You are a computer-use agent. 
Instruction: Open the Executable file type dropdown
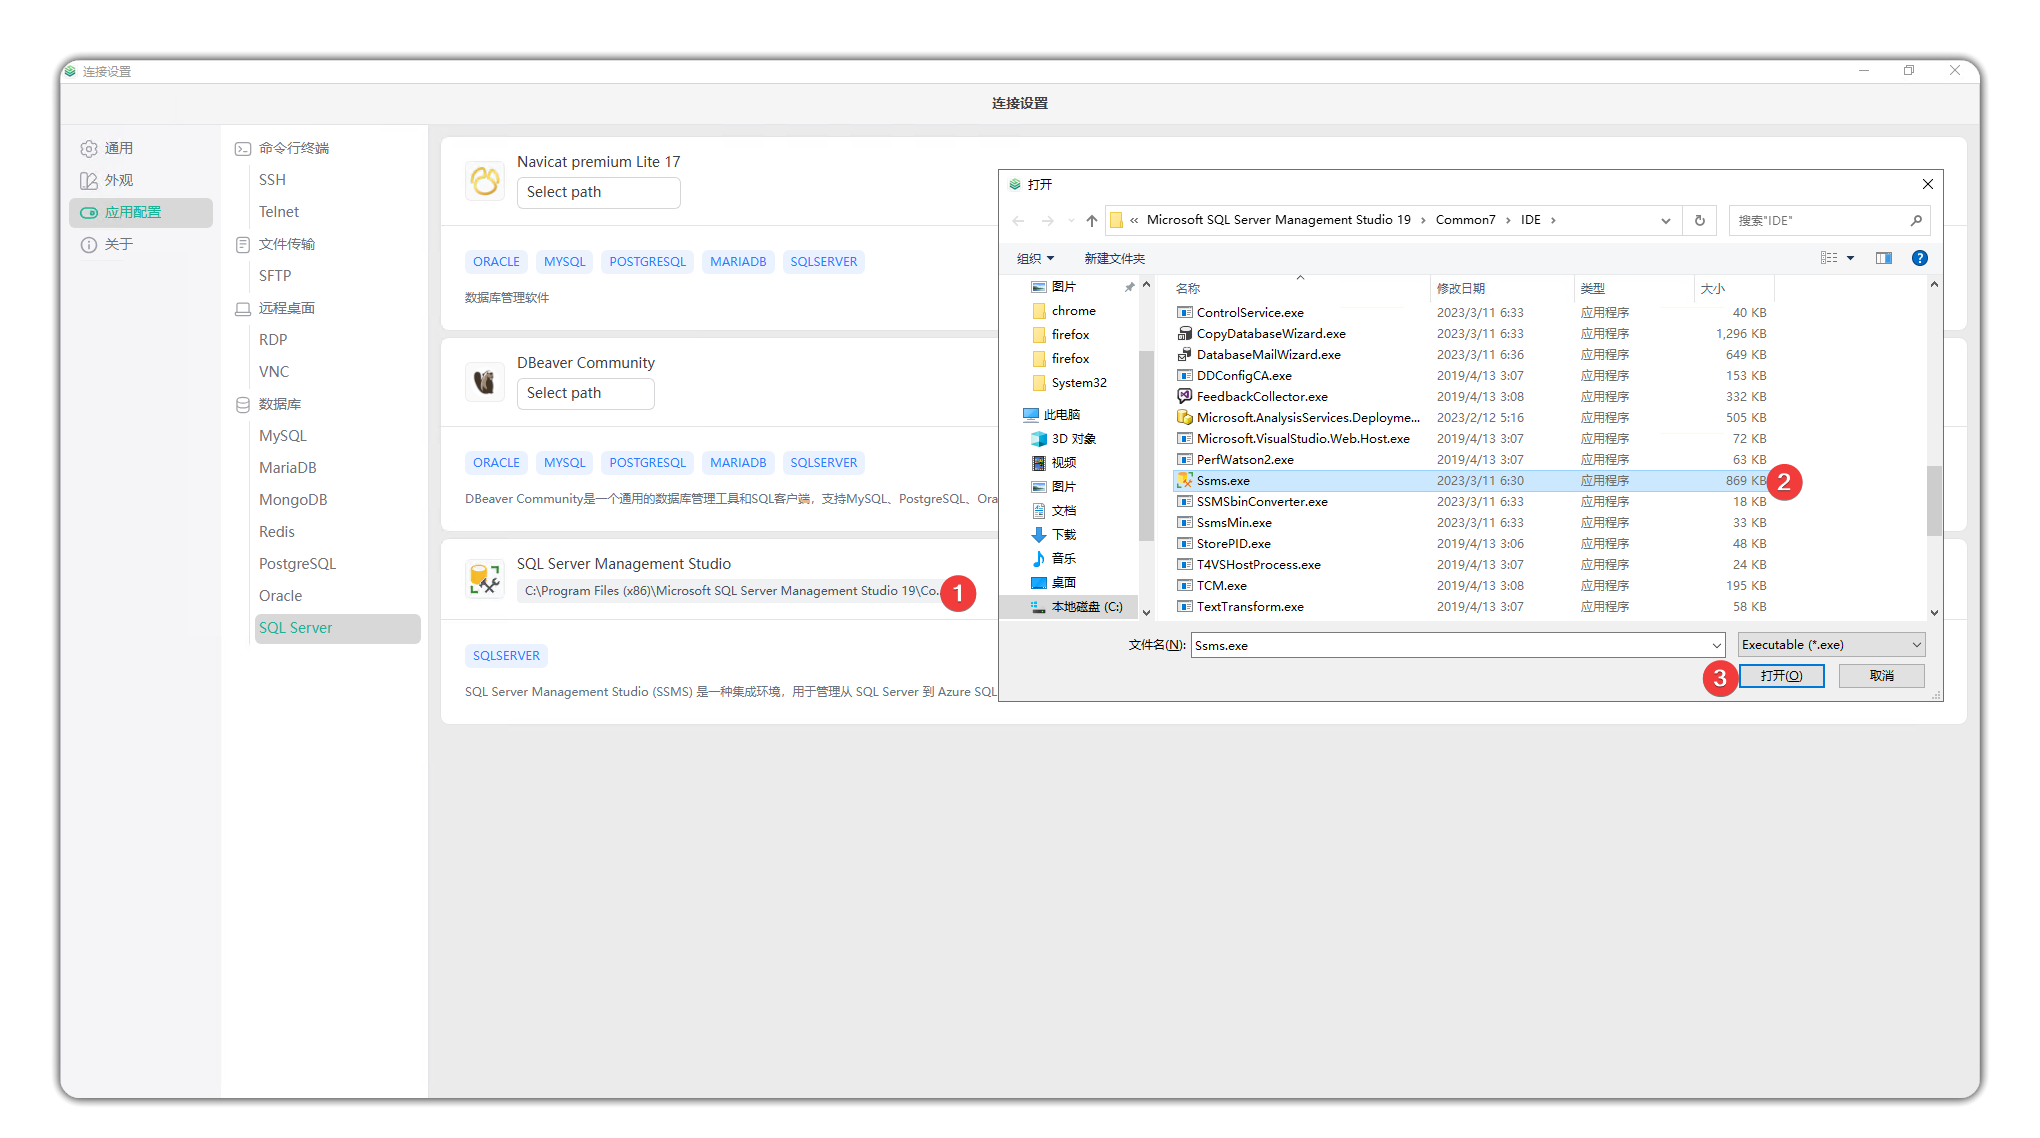tap(1831, 645)
